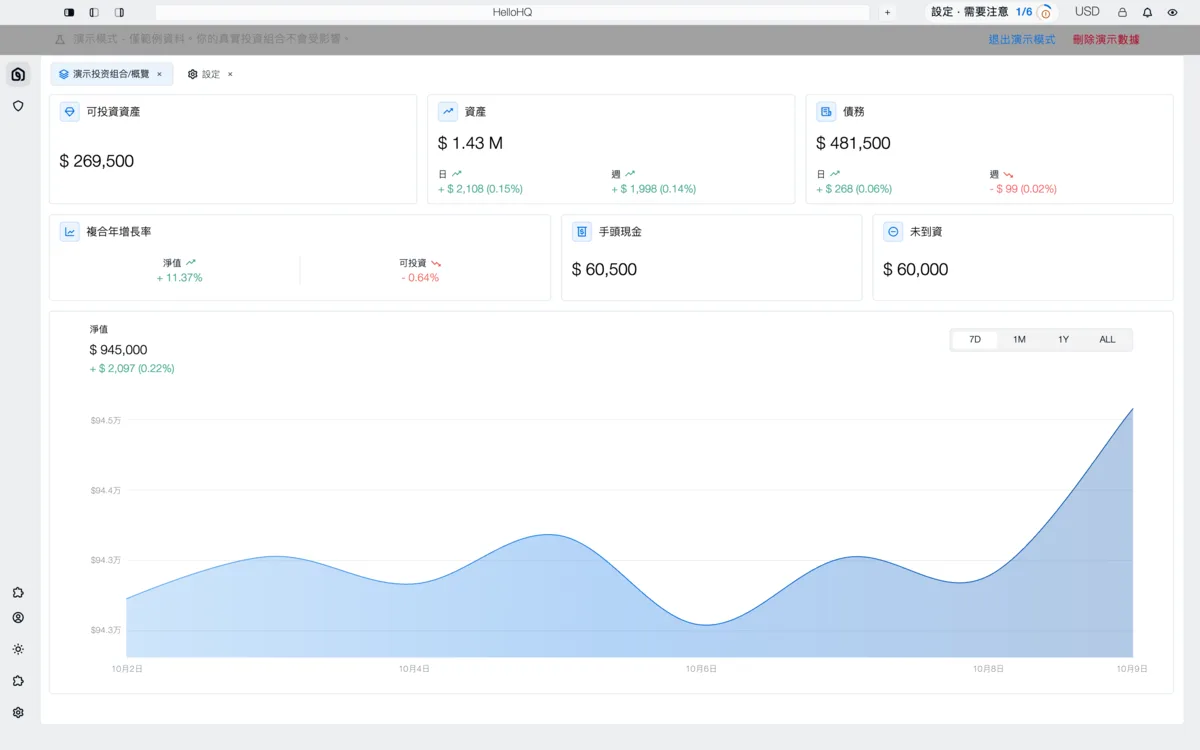This screenshot has height=750, width=1200.
Task: Click 刪除演示數據 link
Action: coord(1106,40)
